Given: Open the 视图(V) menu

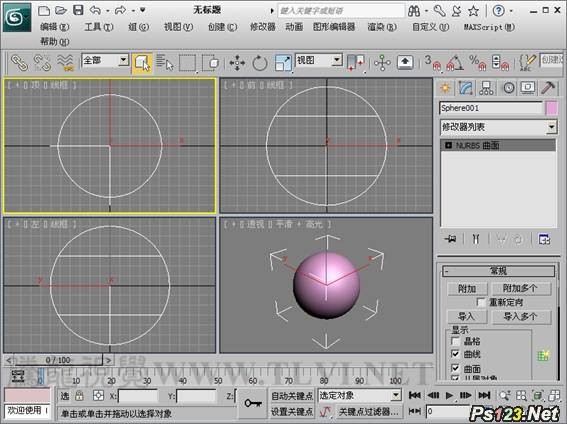Looking at the screenshot, I should tap(179, 27).
